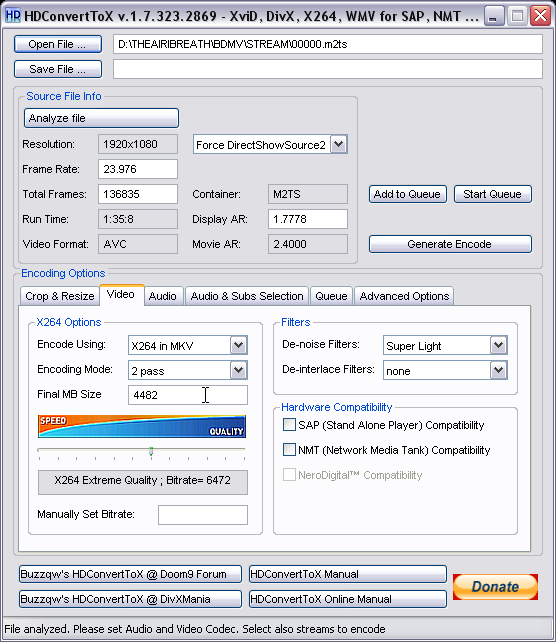Click the HD application icon in title bar
Image resolution: width=556 pixels, height=642 pixels.
[x=13, y=16]
